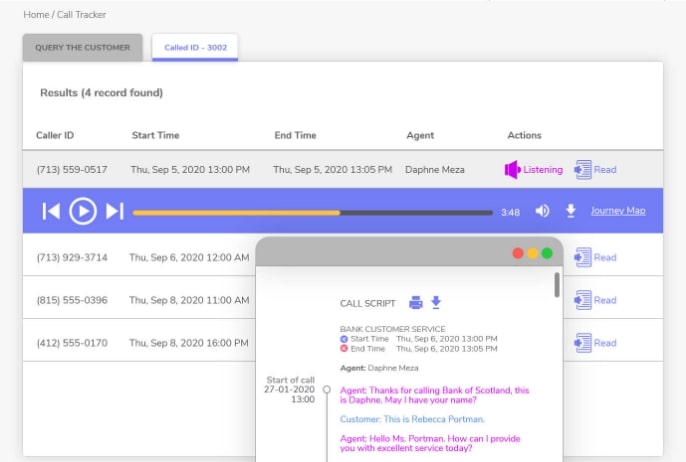The height and width of the screenshot is (462, 686).
Task: Click customer line 'This is Rebecca Portman'
Action: point(412,419)
